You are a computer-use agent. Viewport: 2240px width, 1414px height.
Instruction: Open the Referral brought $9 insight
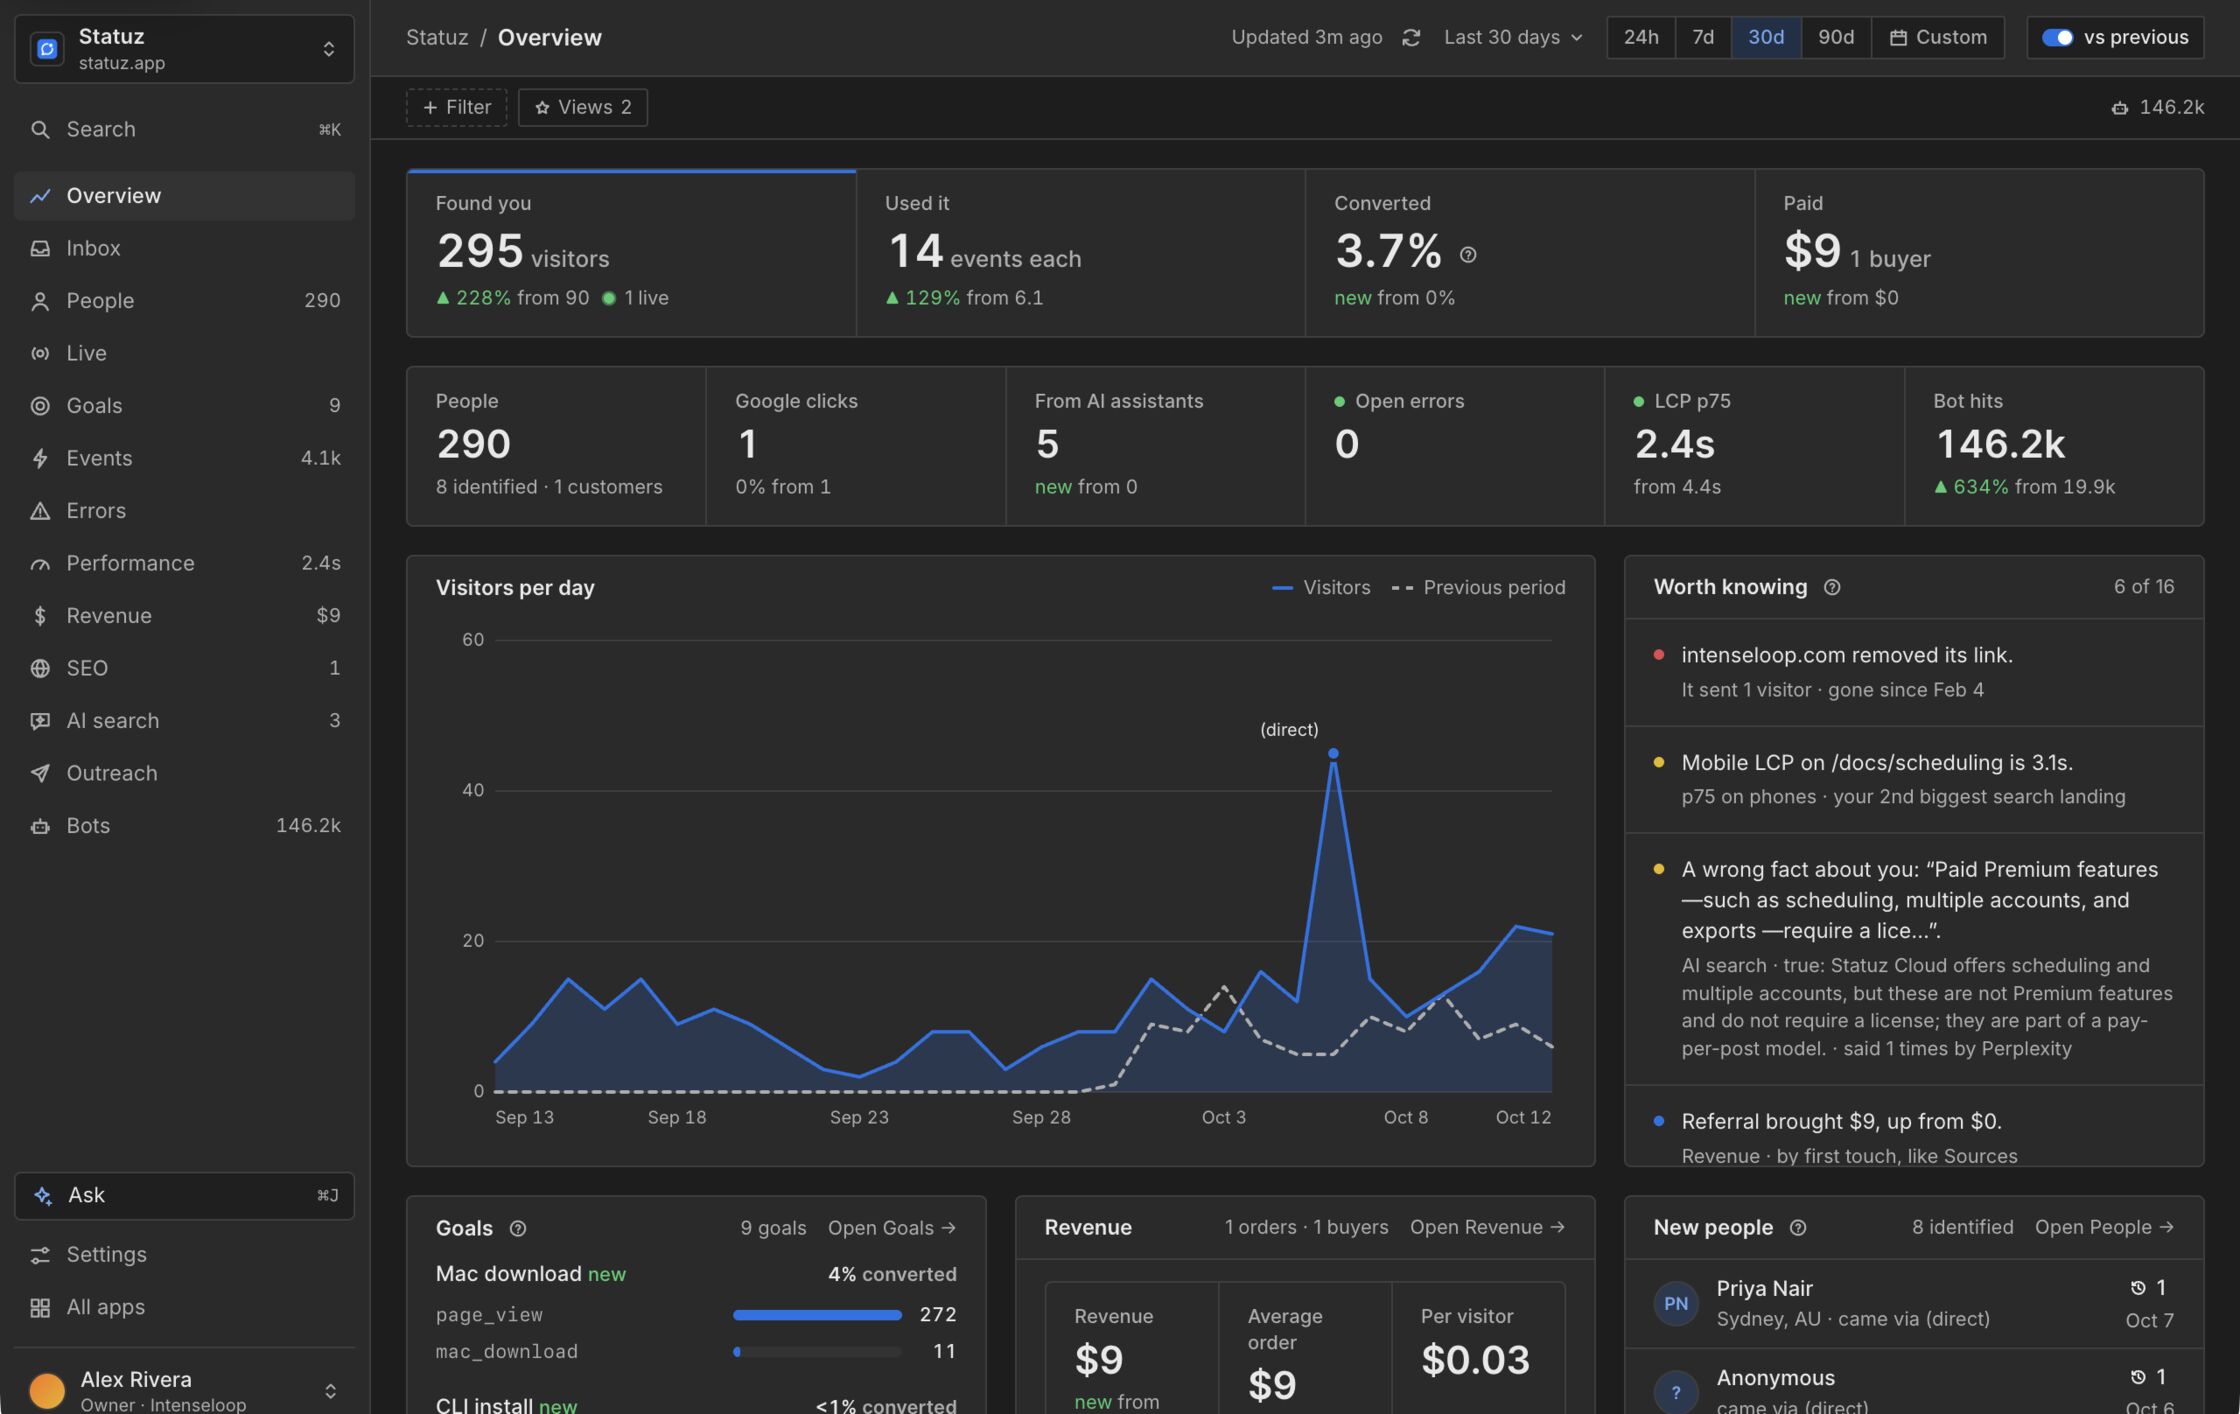click(1914, 1126)
